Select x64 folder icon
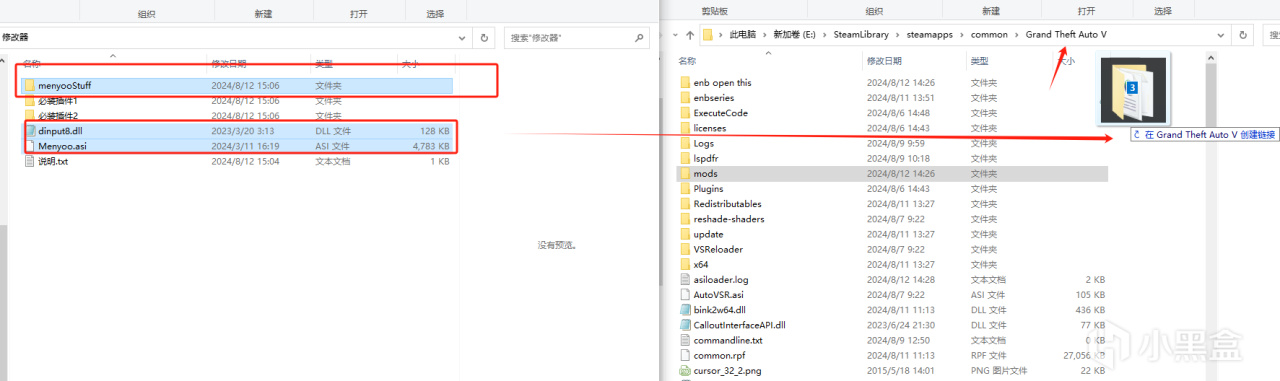This screenshot has width=1280, height=381. (685, 264)
